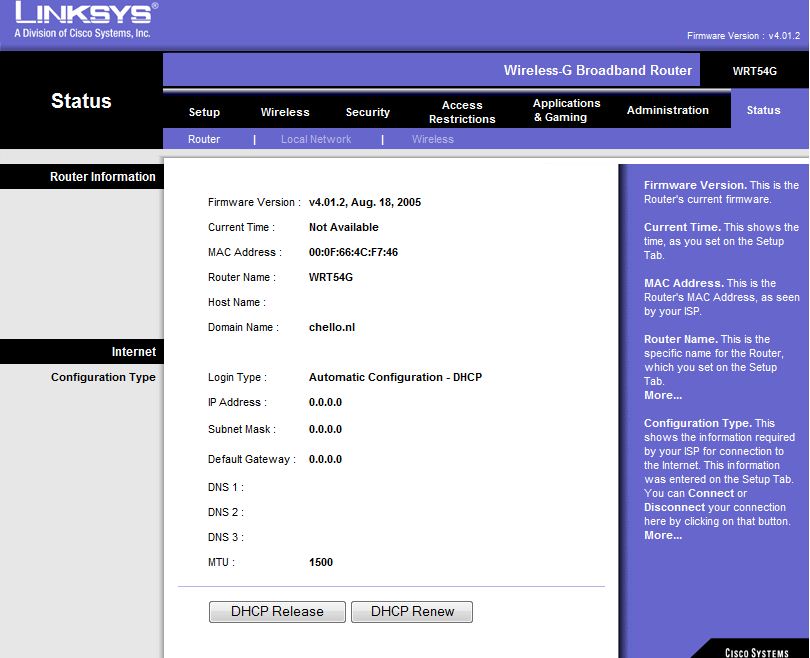Click Automatic Configuration - DHCP login type

[395, 377]
